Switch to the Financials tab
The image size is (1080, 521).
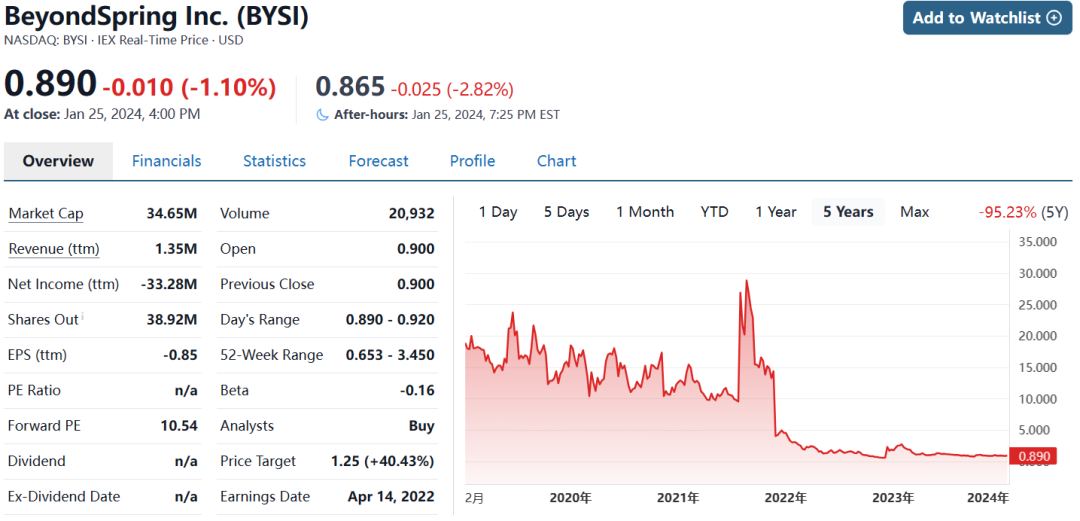[x=166, y=161]
